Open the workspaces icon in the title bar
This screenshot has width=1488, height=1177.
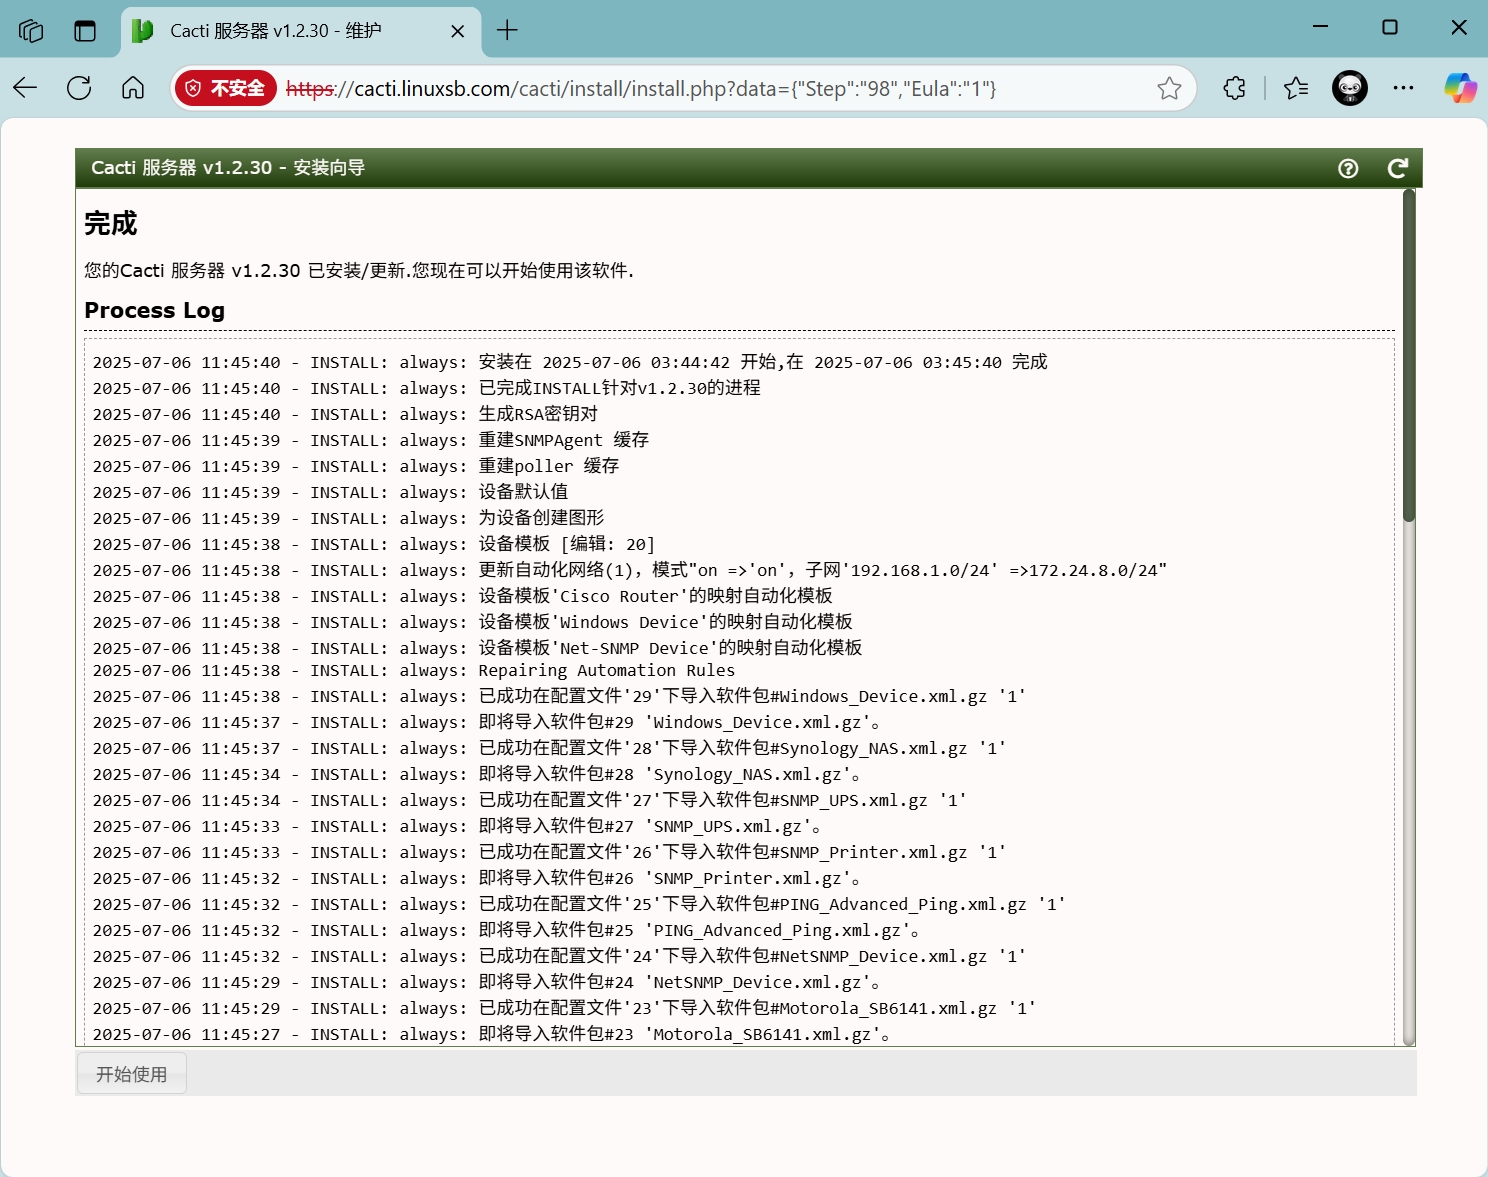coord(31,31)
